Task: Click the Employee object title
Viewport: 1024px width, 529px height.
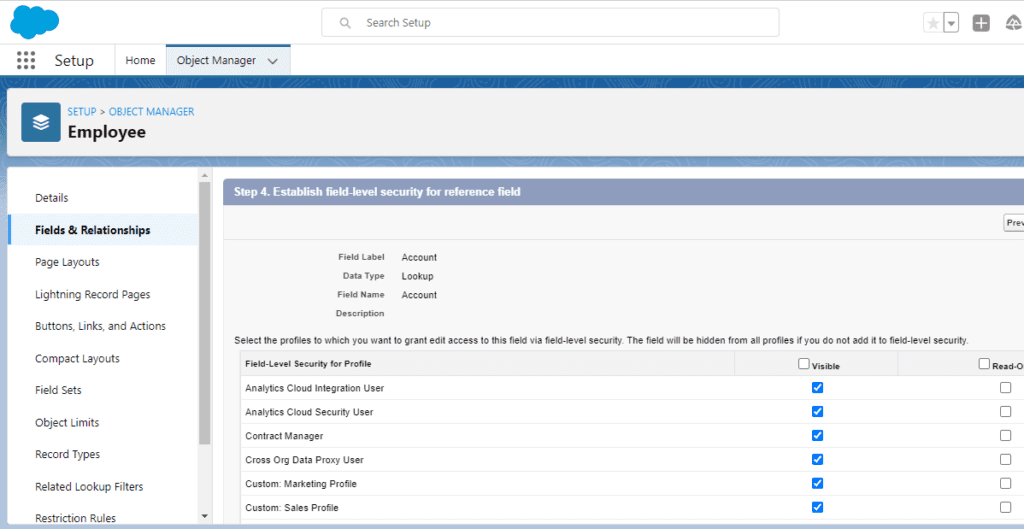Action: (x=107, y=132)
